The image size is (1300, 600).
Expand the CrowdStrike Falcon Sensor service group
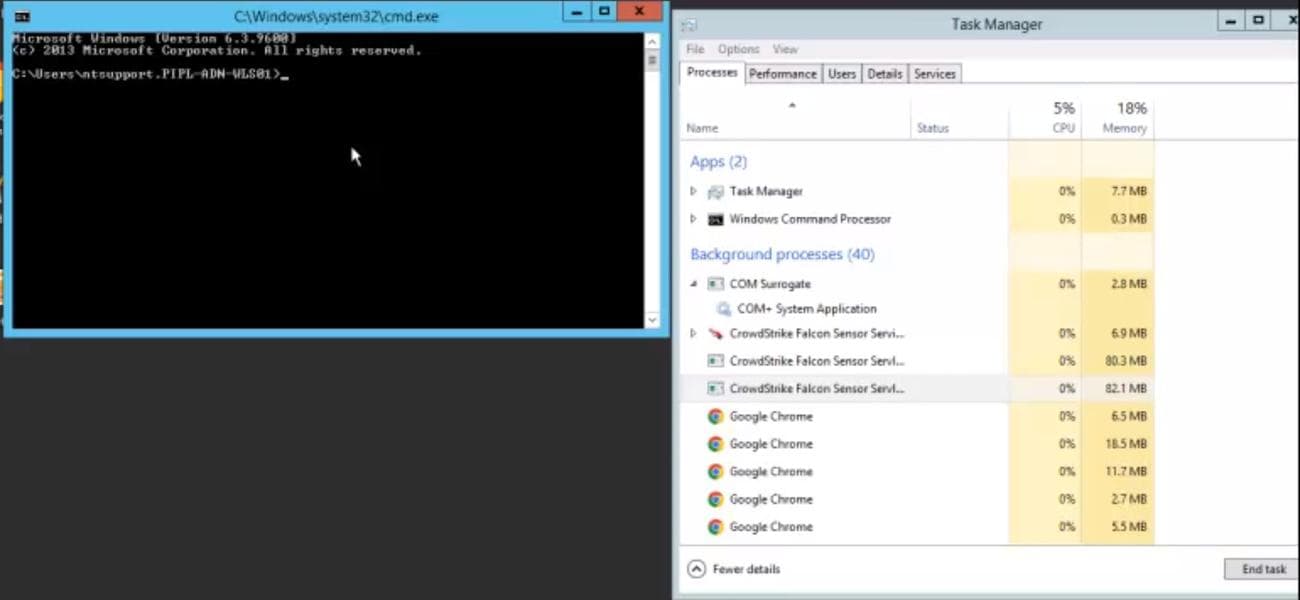[693, 334]
